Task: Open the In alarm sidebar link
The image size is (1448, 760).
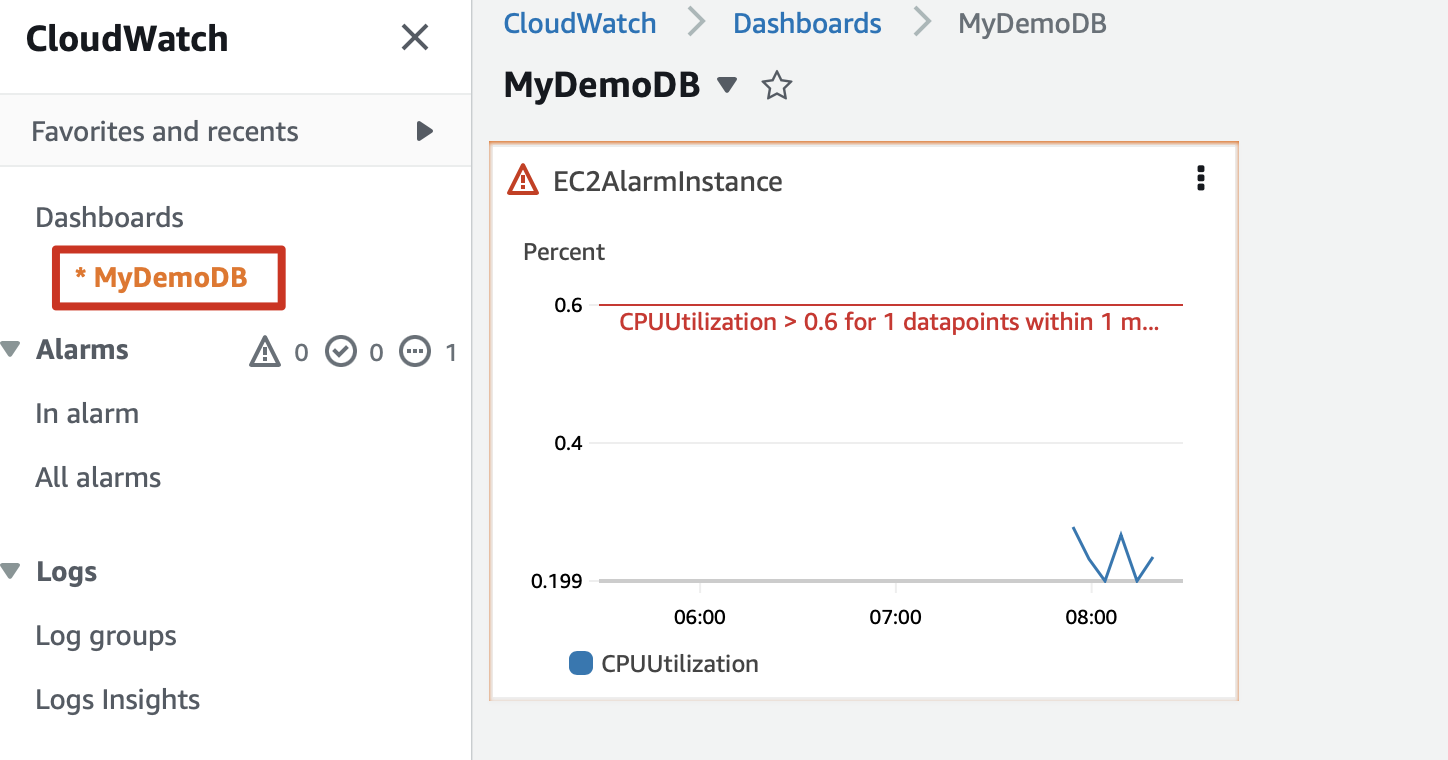Action: point(87,414)
